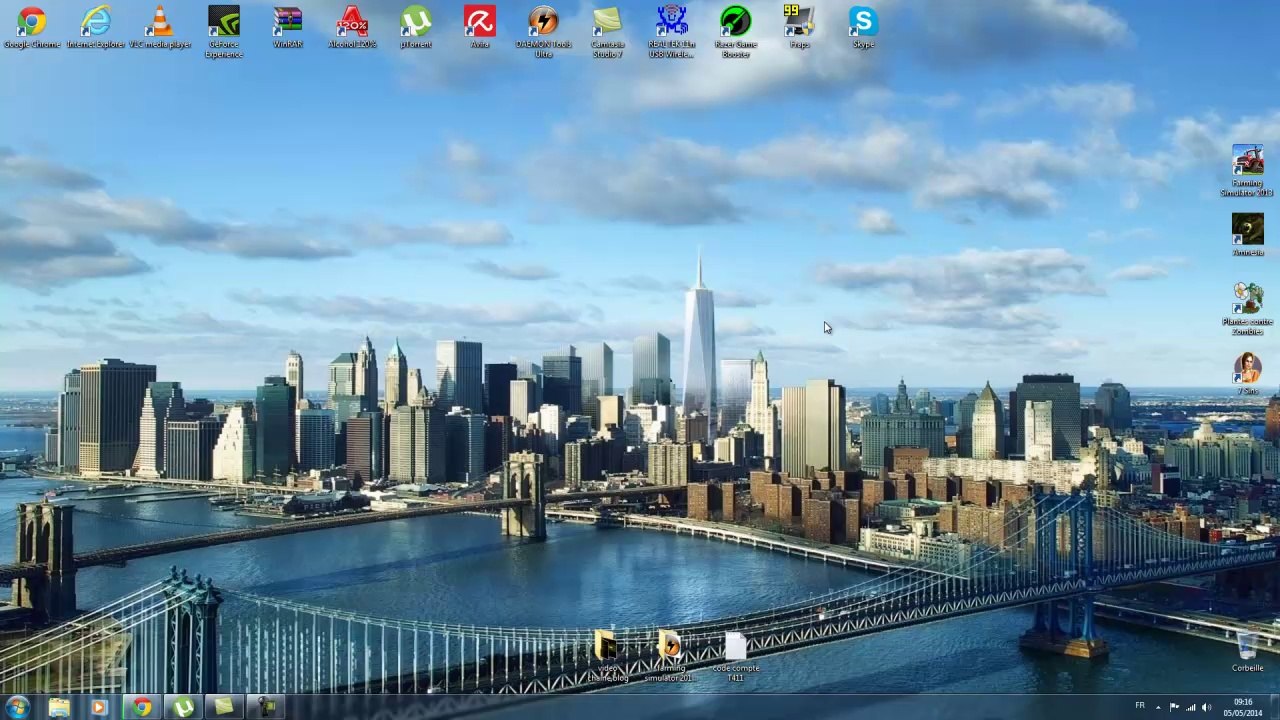Select the Plantes contre Zombies icon
The height and width of the screenshot is (720, 1280).
coord(1247,309)
